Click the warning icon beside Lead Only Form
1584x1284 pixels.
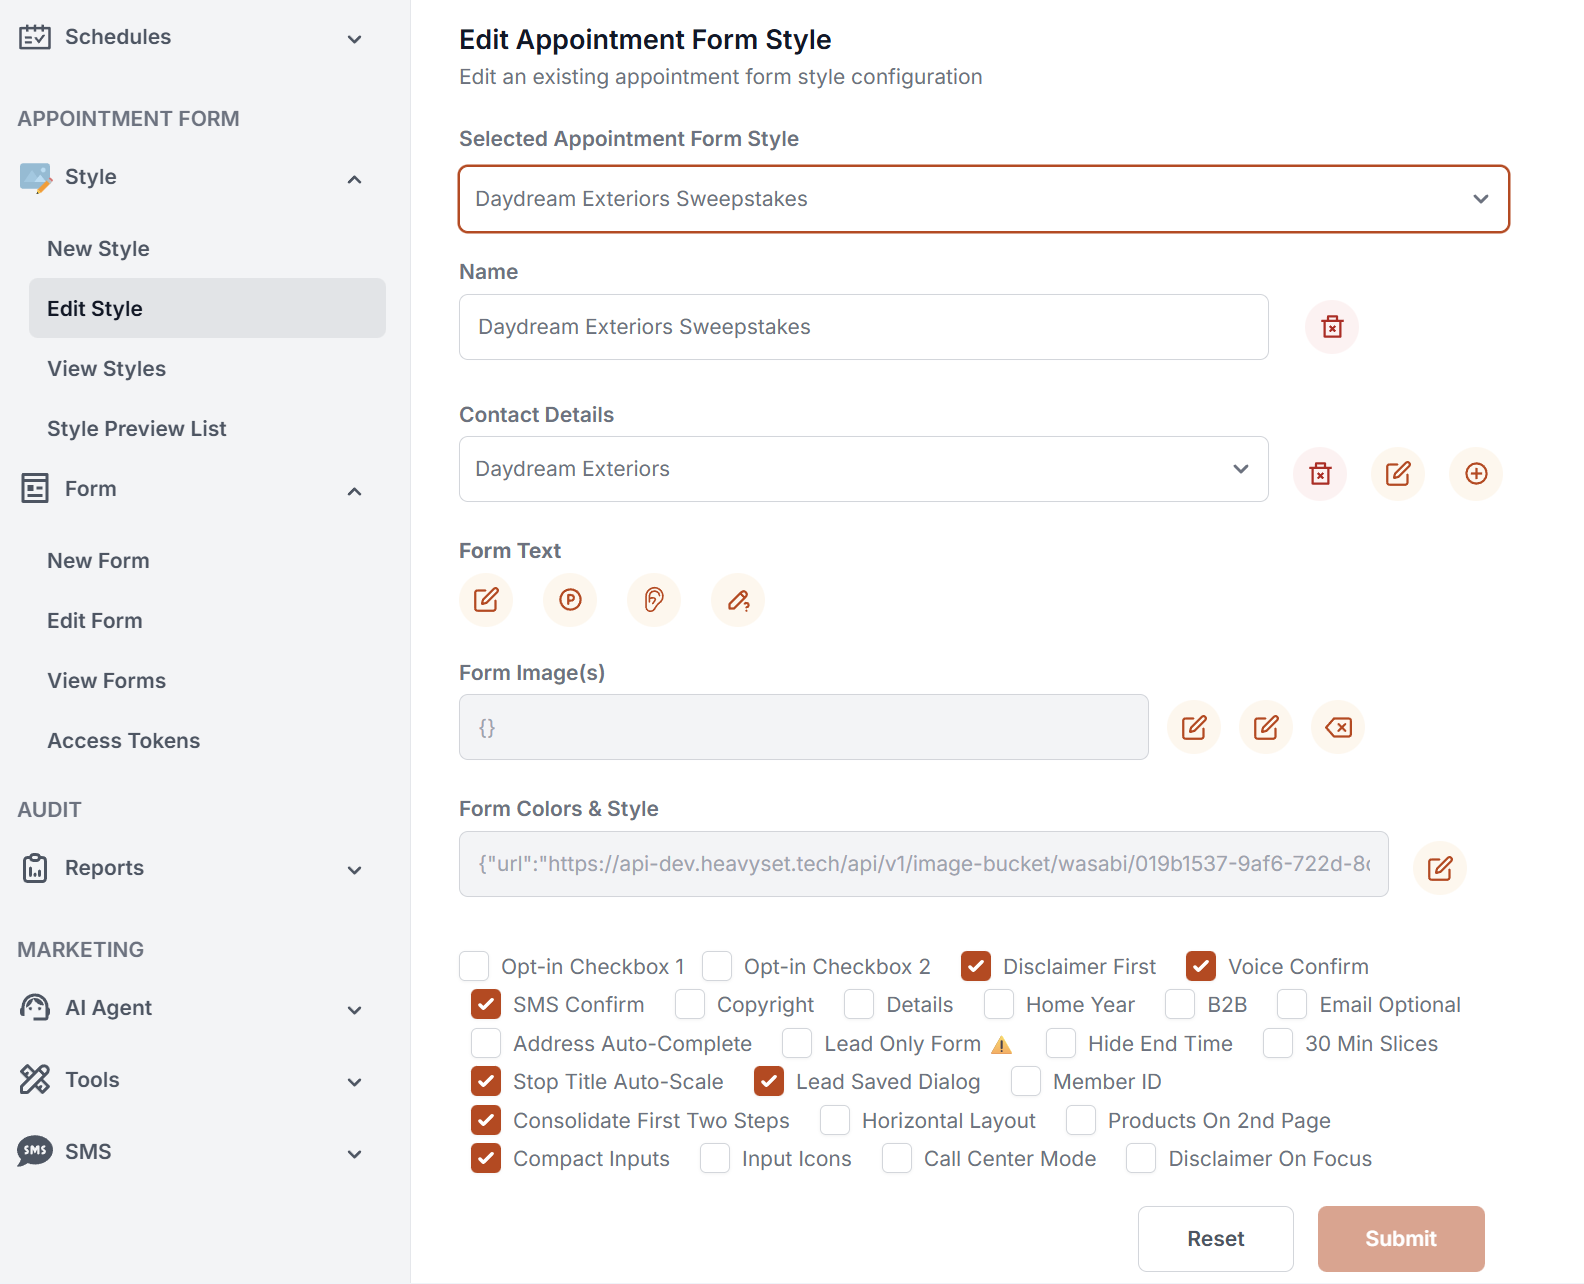[1001, 1046]
